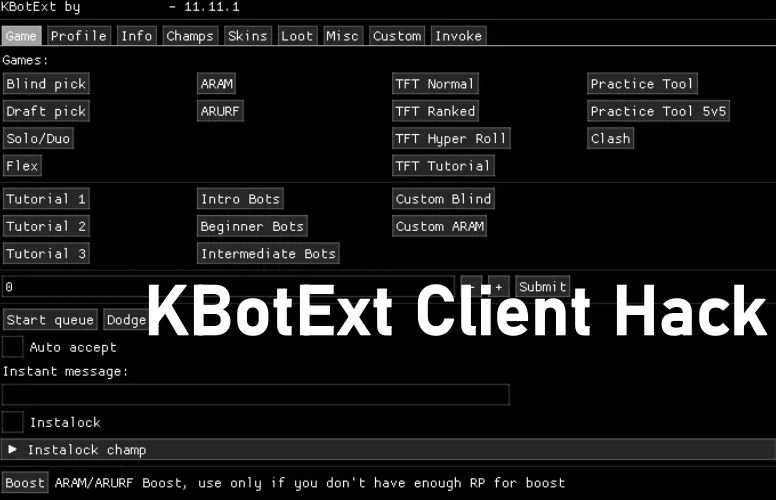This screenshot has height=500, width=776.
Task: Expand the Instalock champ section
Action: [388, 449]
